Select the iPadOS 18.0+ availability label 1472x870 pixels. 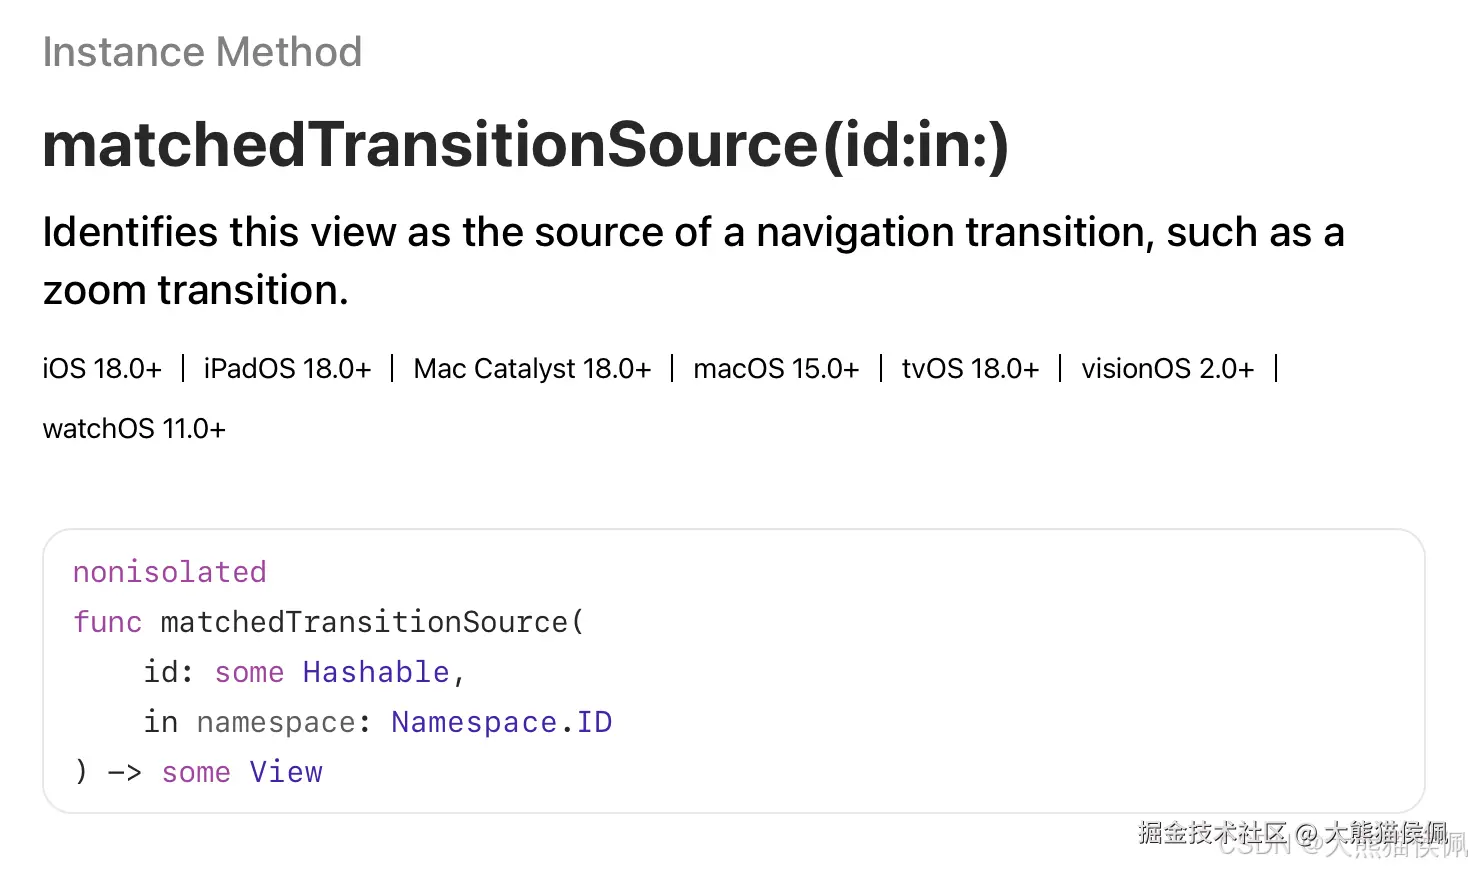pos(287,369)
